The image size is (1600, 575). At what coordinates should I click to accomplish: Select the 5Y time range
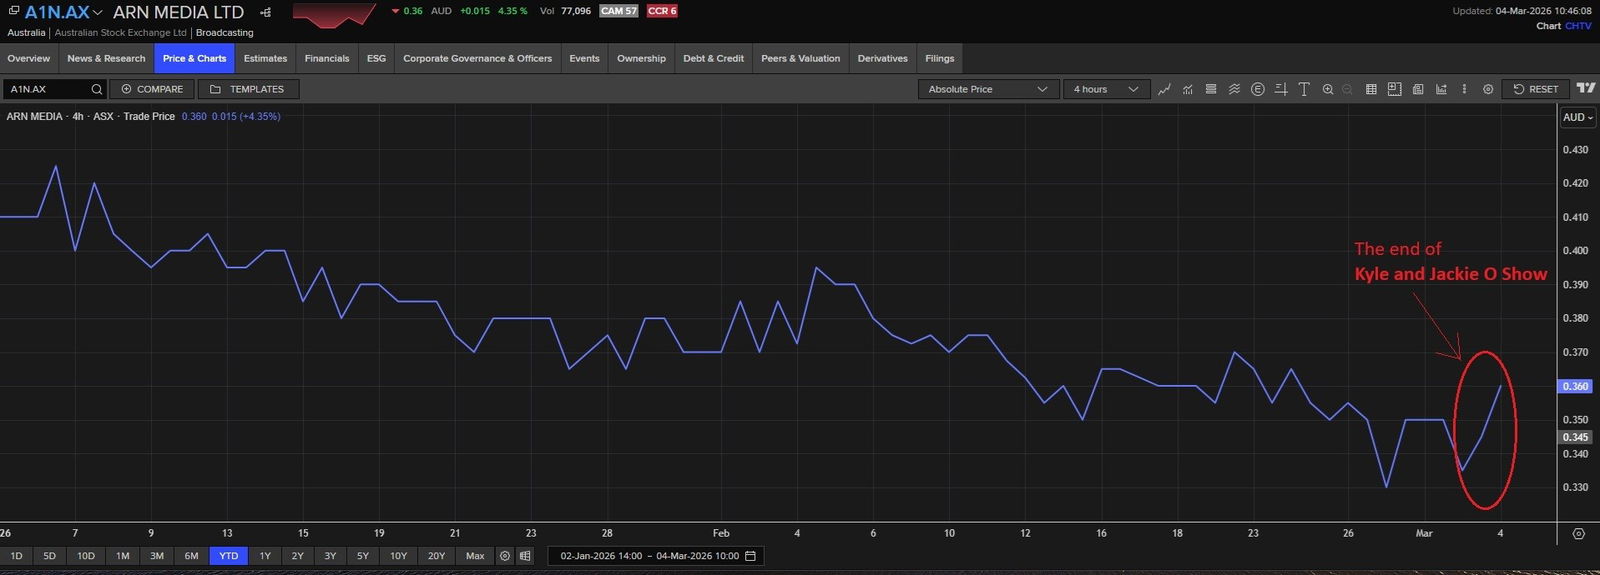point(363,556)
